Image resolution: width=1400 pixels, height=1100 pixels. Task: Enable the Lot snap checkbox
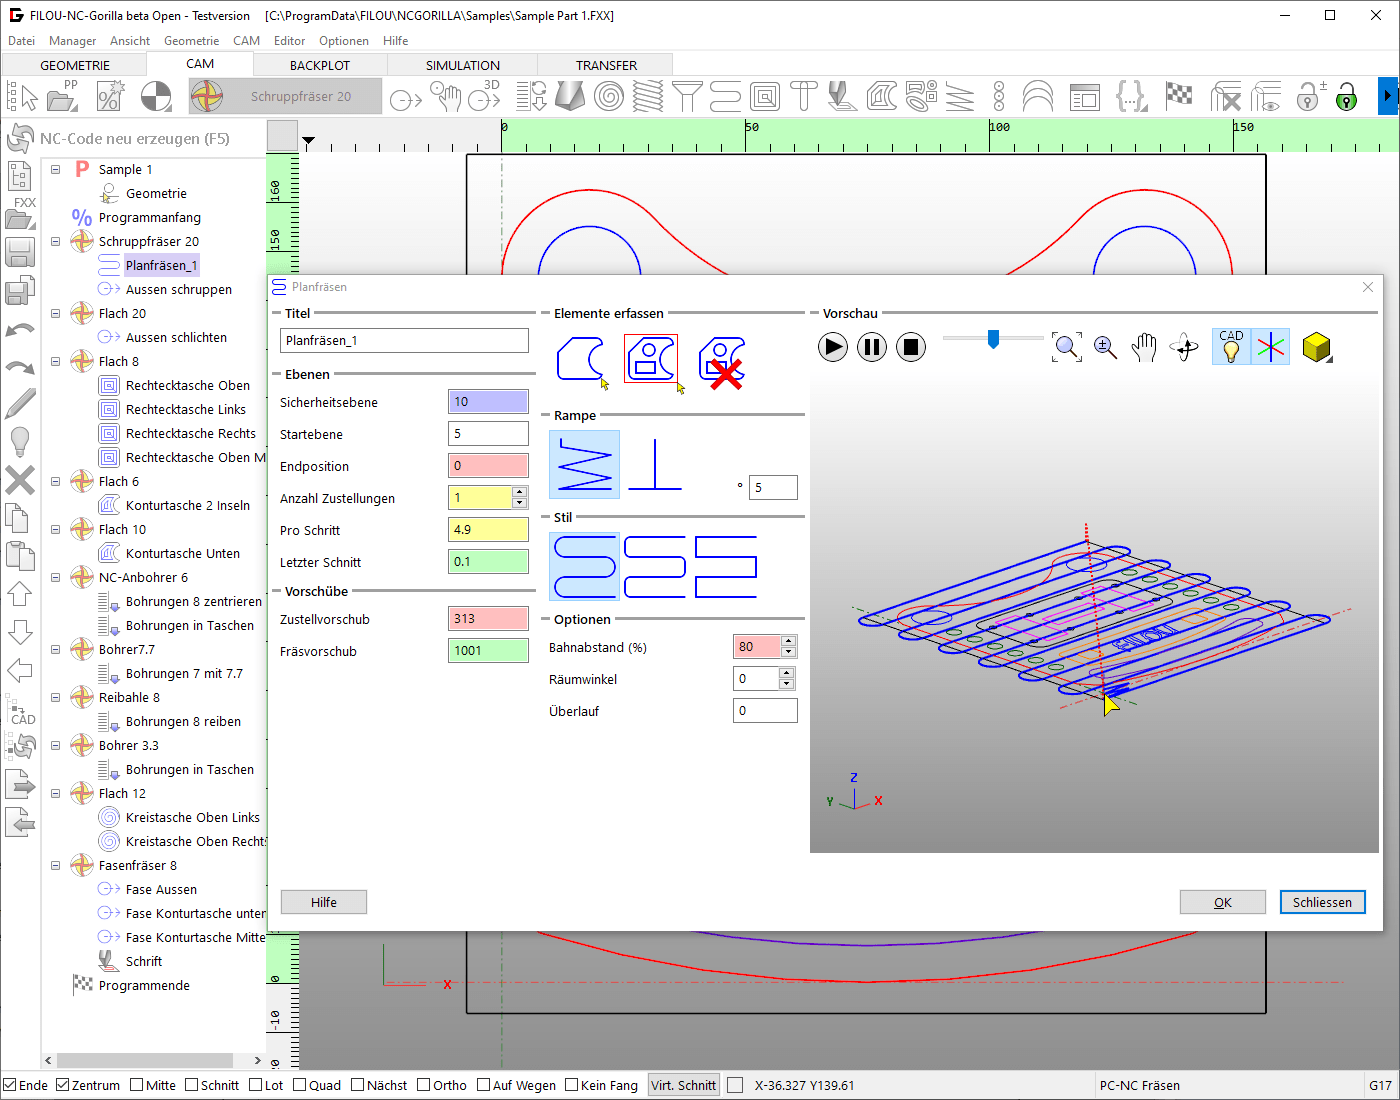click(256, 1085)
